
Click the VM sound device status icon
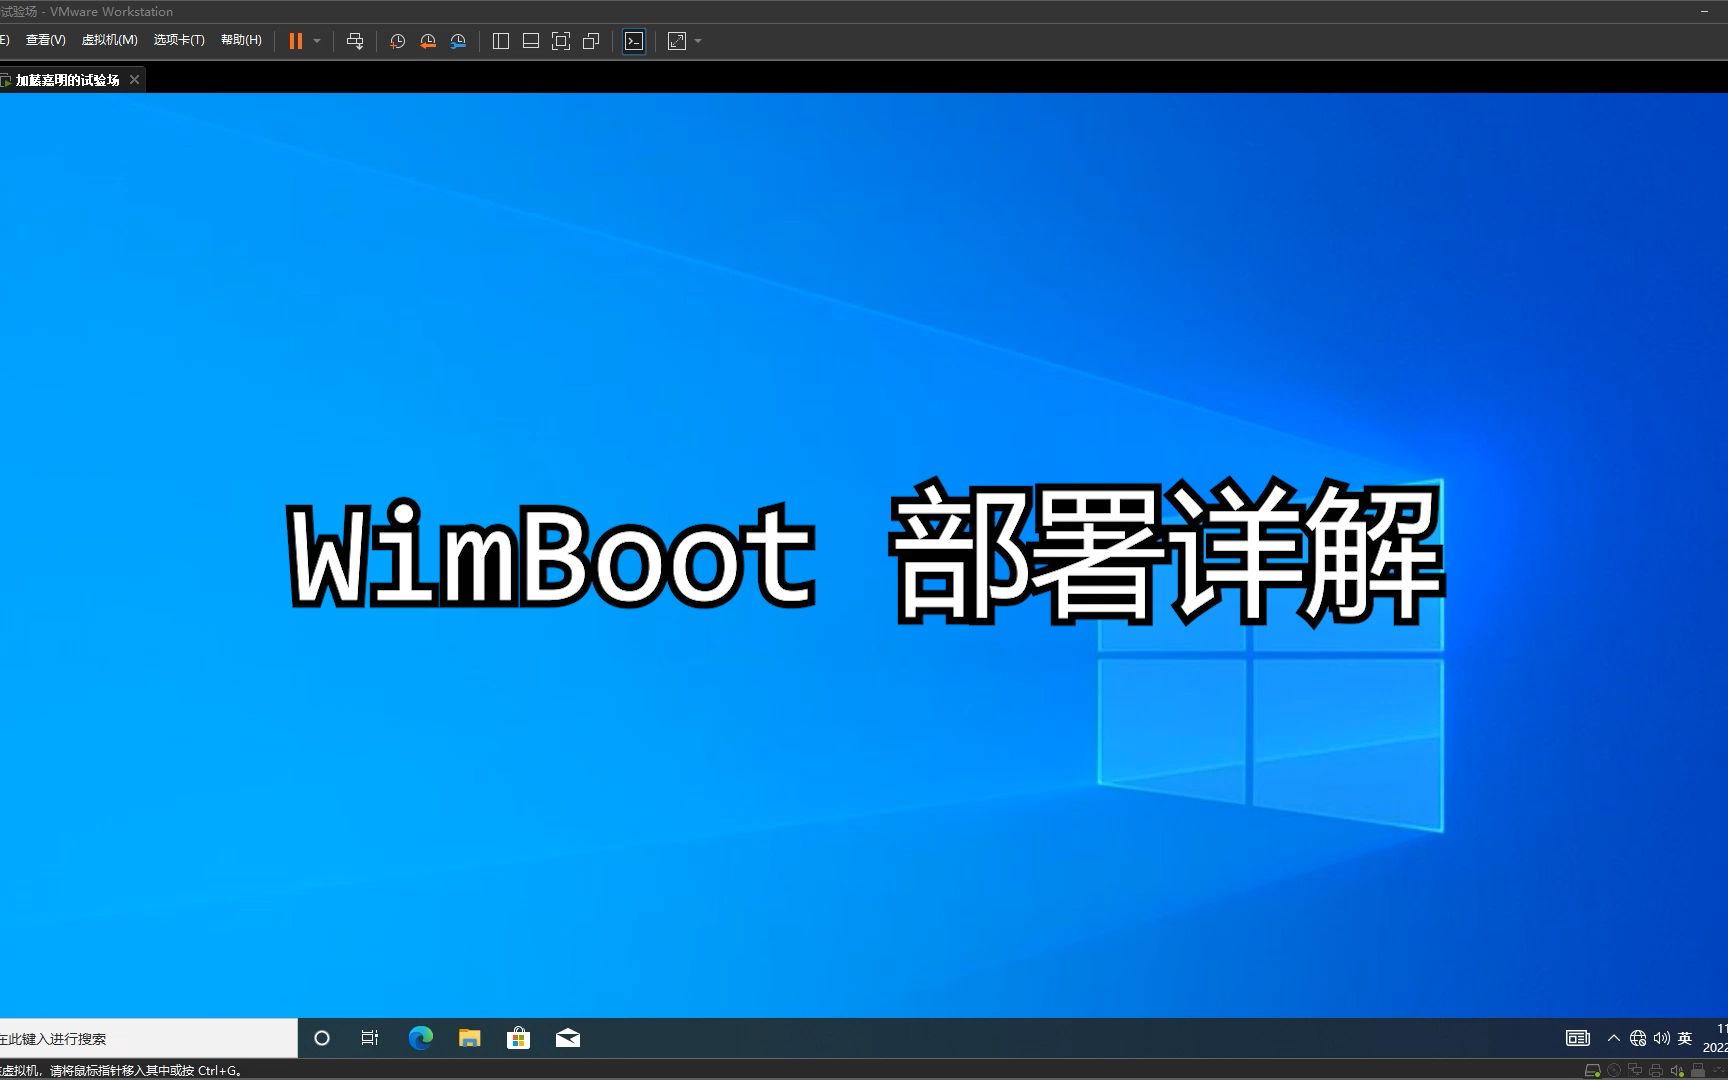pyautogui.click(x=1676, y=1070)
